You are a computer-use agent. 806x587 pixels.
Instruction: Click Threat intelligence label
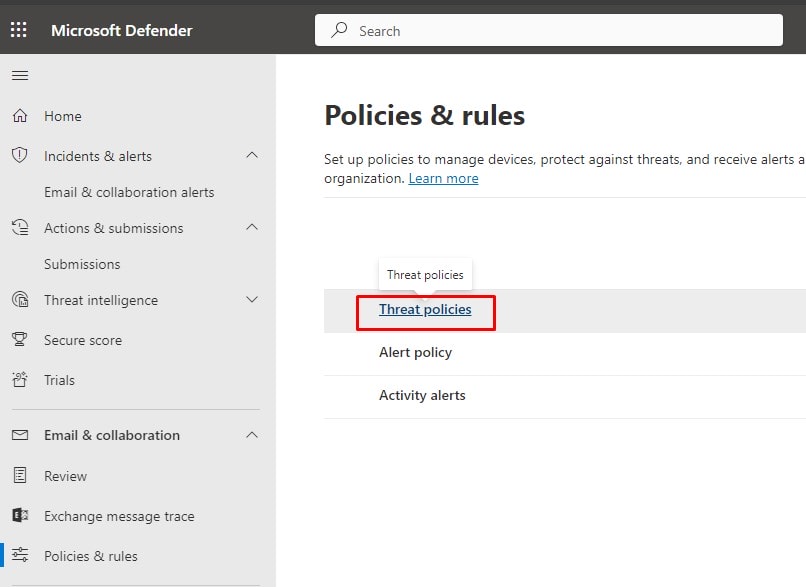101,300
